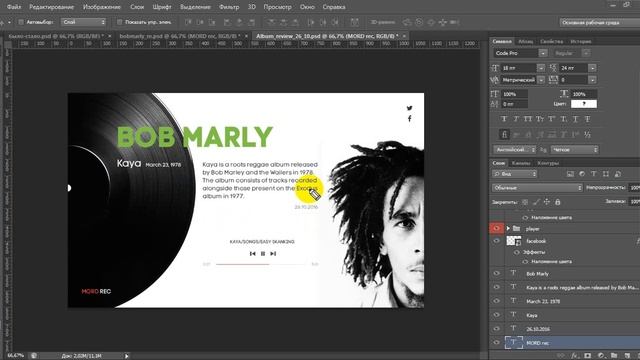Add layer mask icon at panel bottom
This screenshot has width=640, height=360.
point(588,356)
